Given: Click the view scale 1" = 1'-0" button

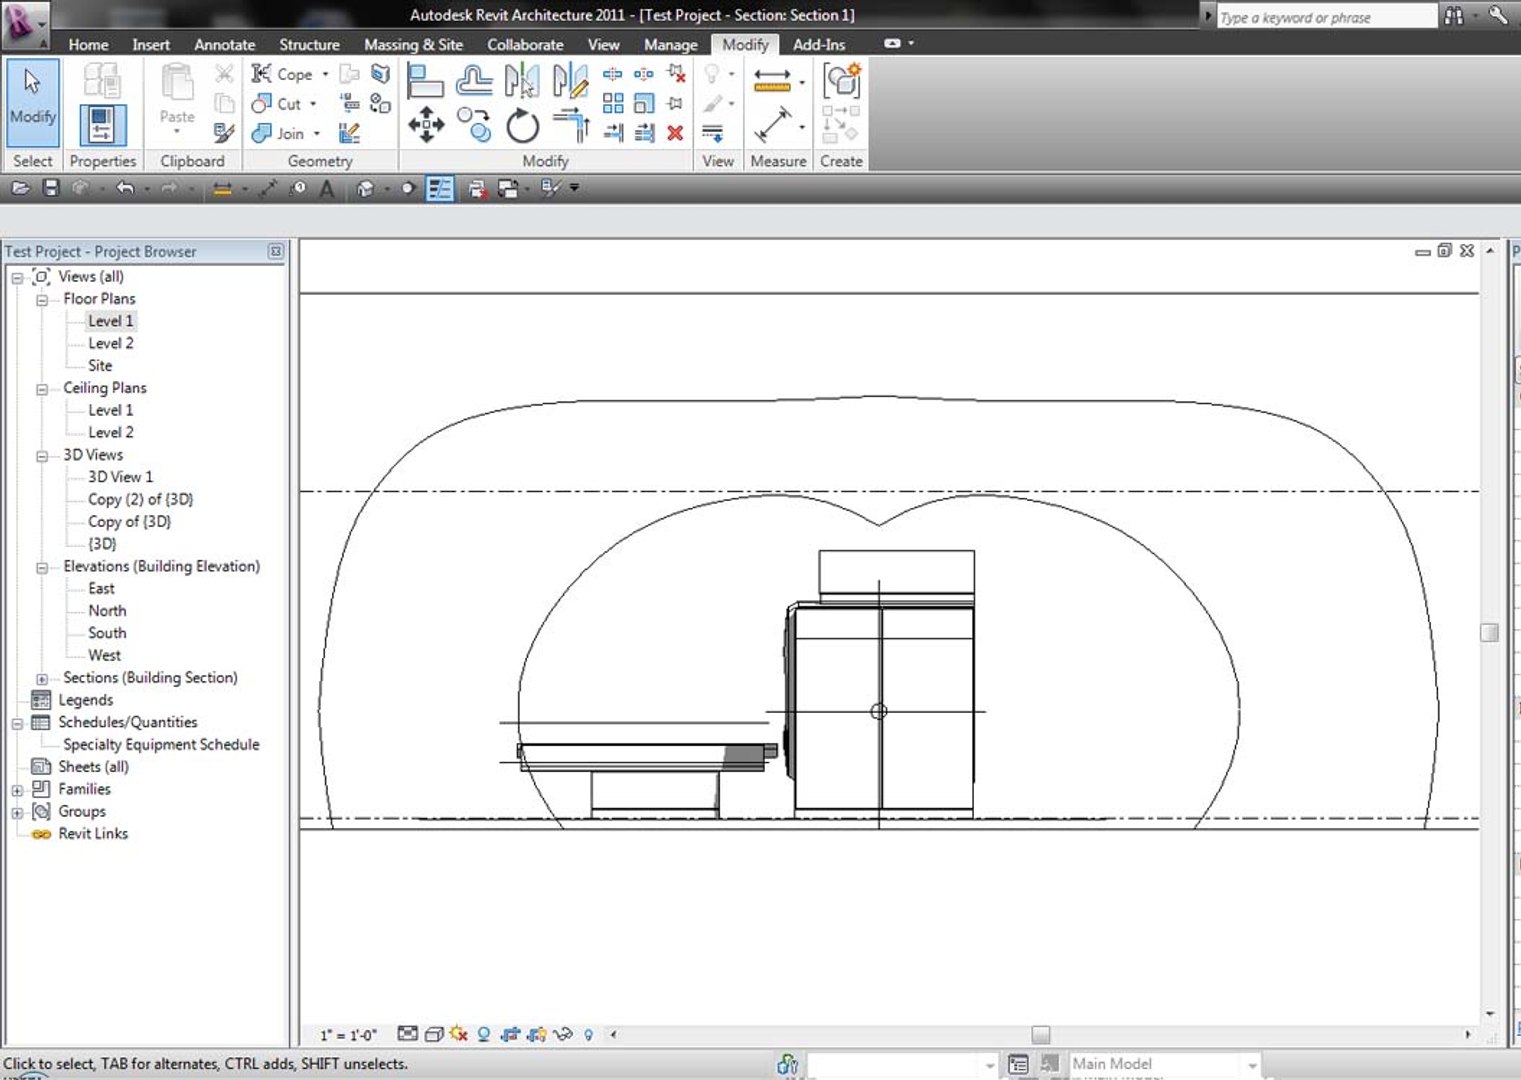Looking at the screenshot, I should coord(348,1035).
